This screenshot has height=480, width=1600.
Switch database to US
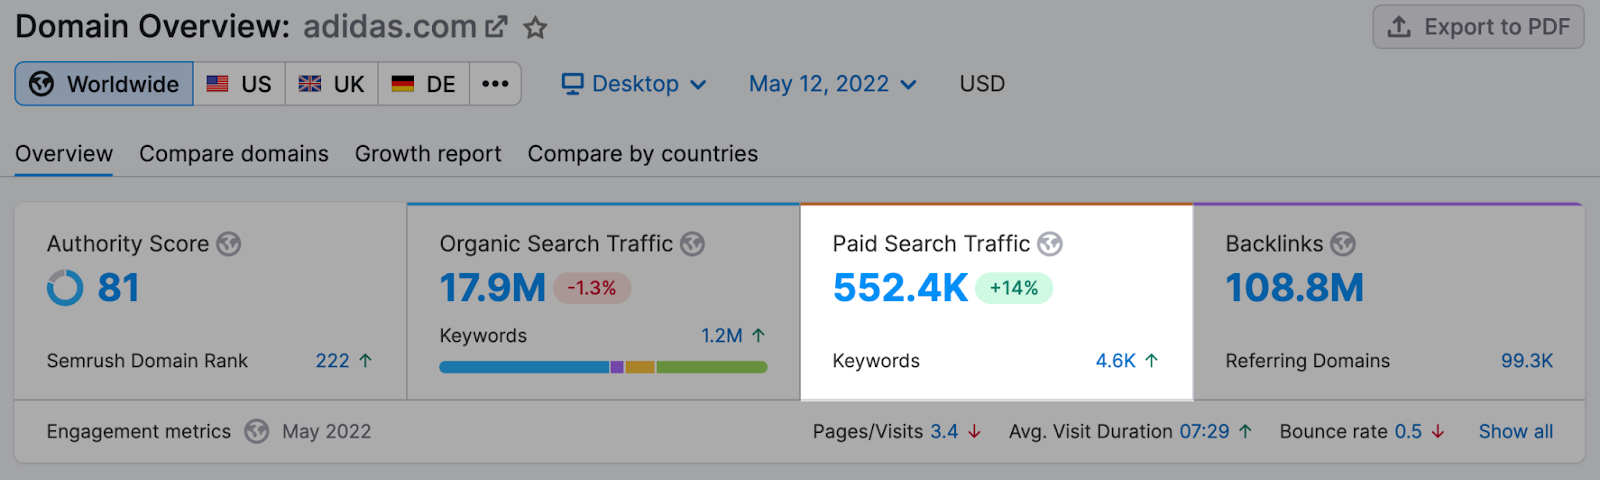239,84
